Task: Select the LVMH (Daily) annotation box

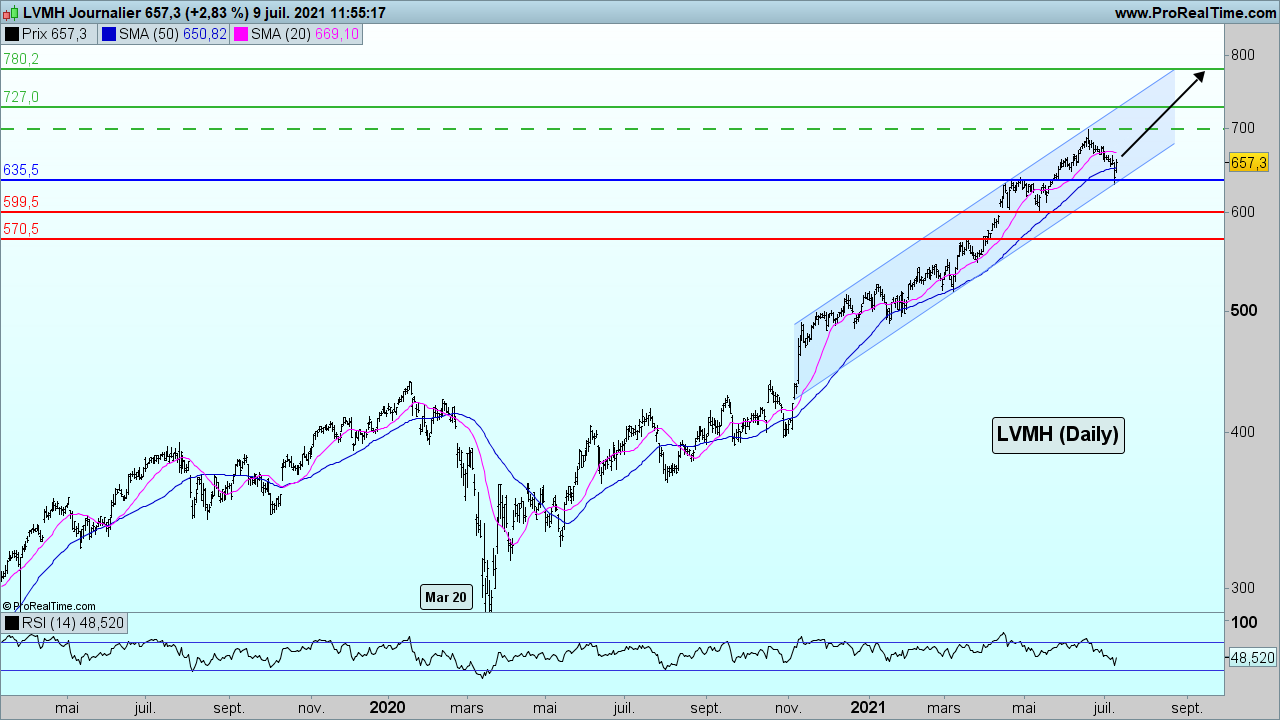Action: (1058, 435)
